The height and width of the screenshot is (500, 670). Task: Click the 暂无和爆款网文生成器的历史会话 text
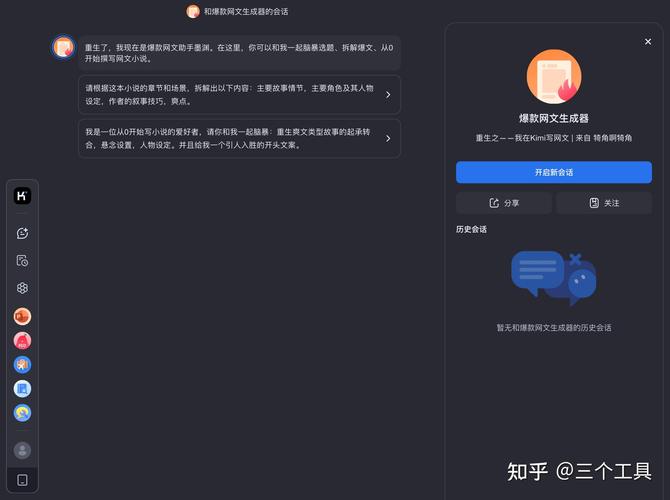coord(554,328)
